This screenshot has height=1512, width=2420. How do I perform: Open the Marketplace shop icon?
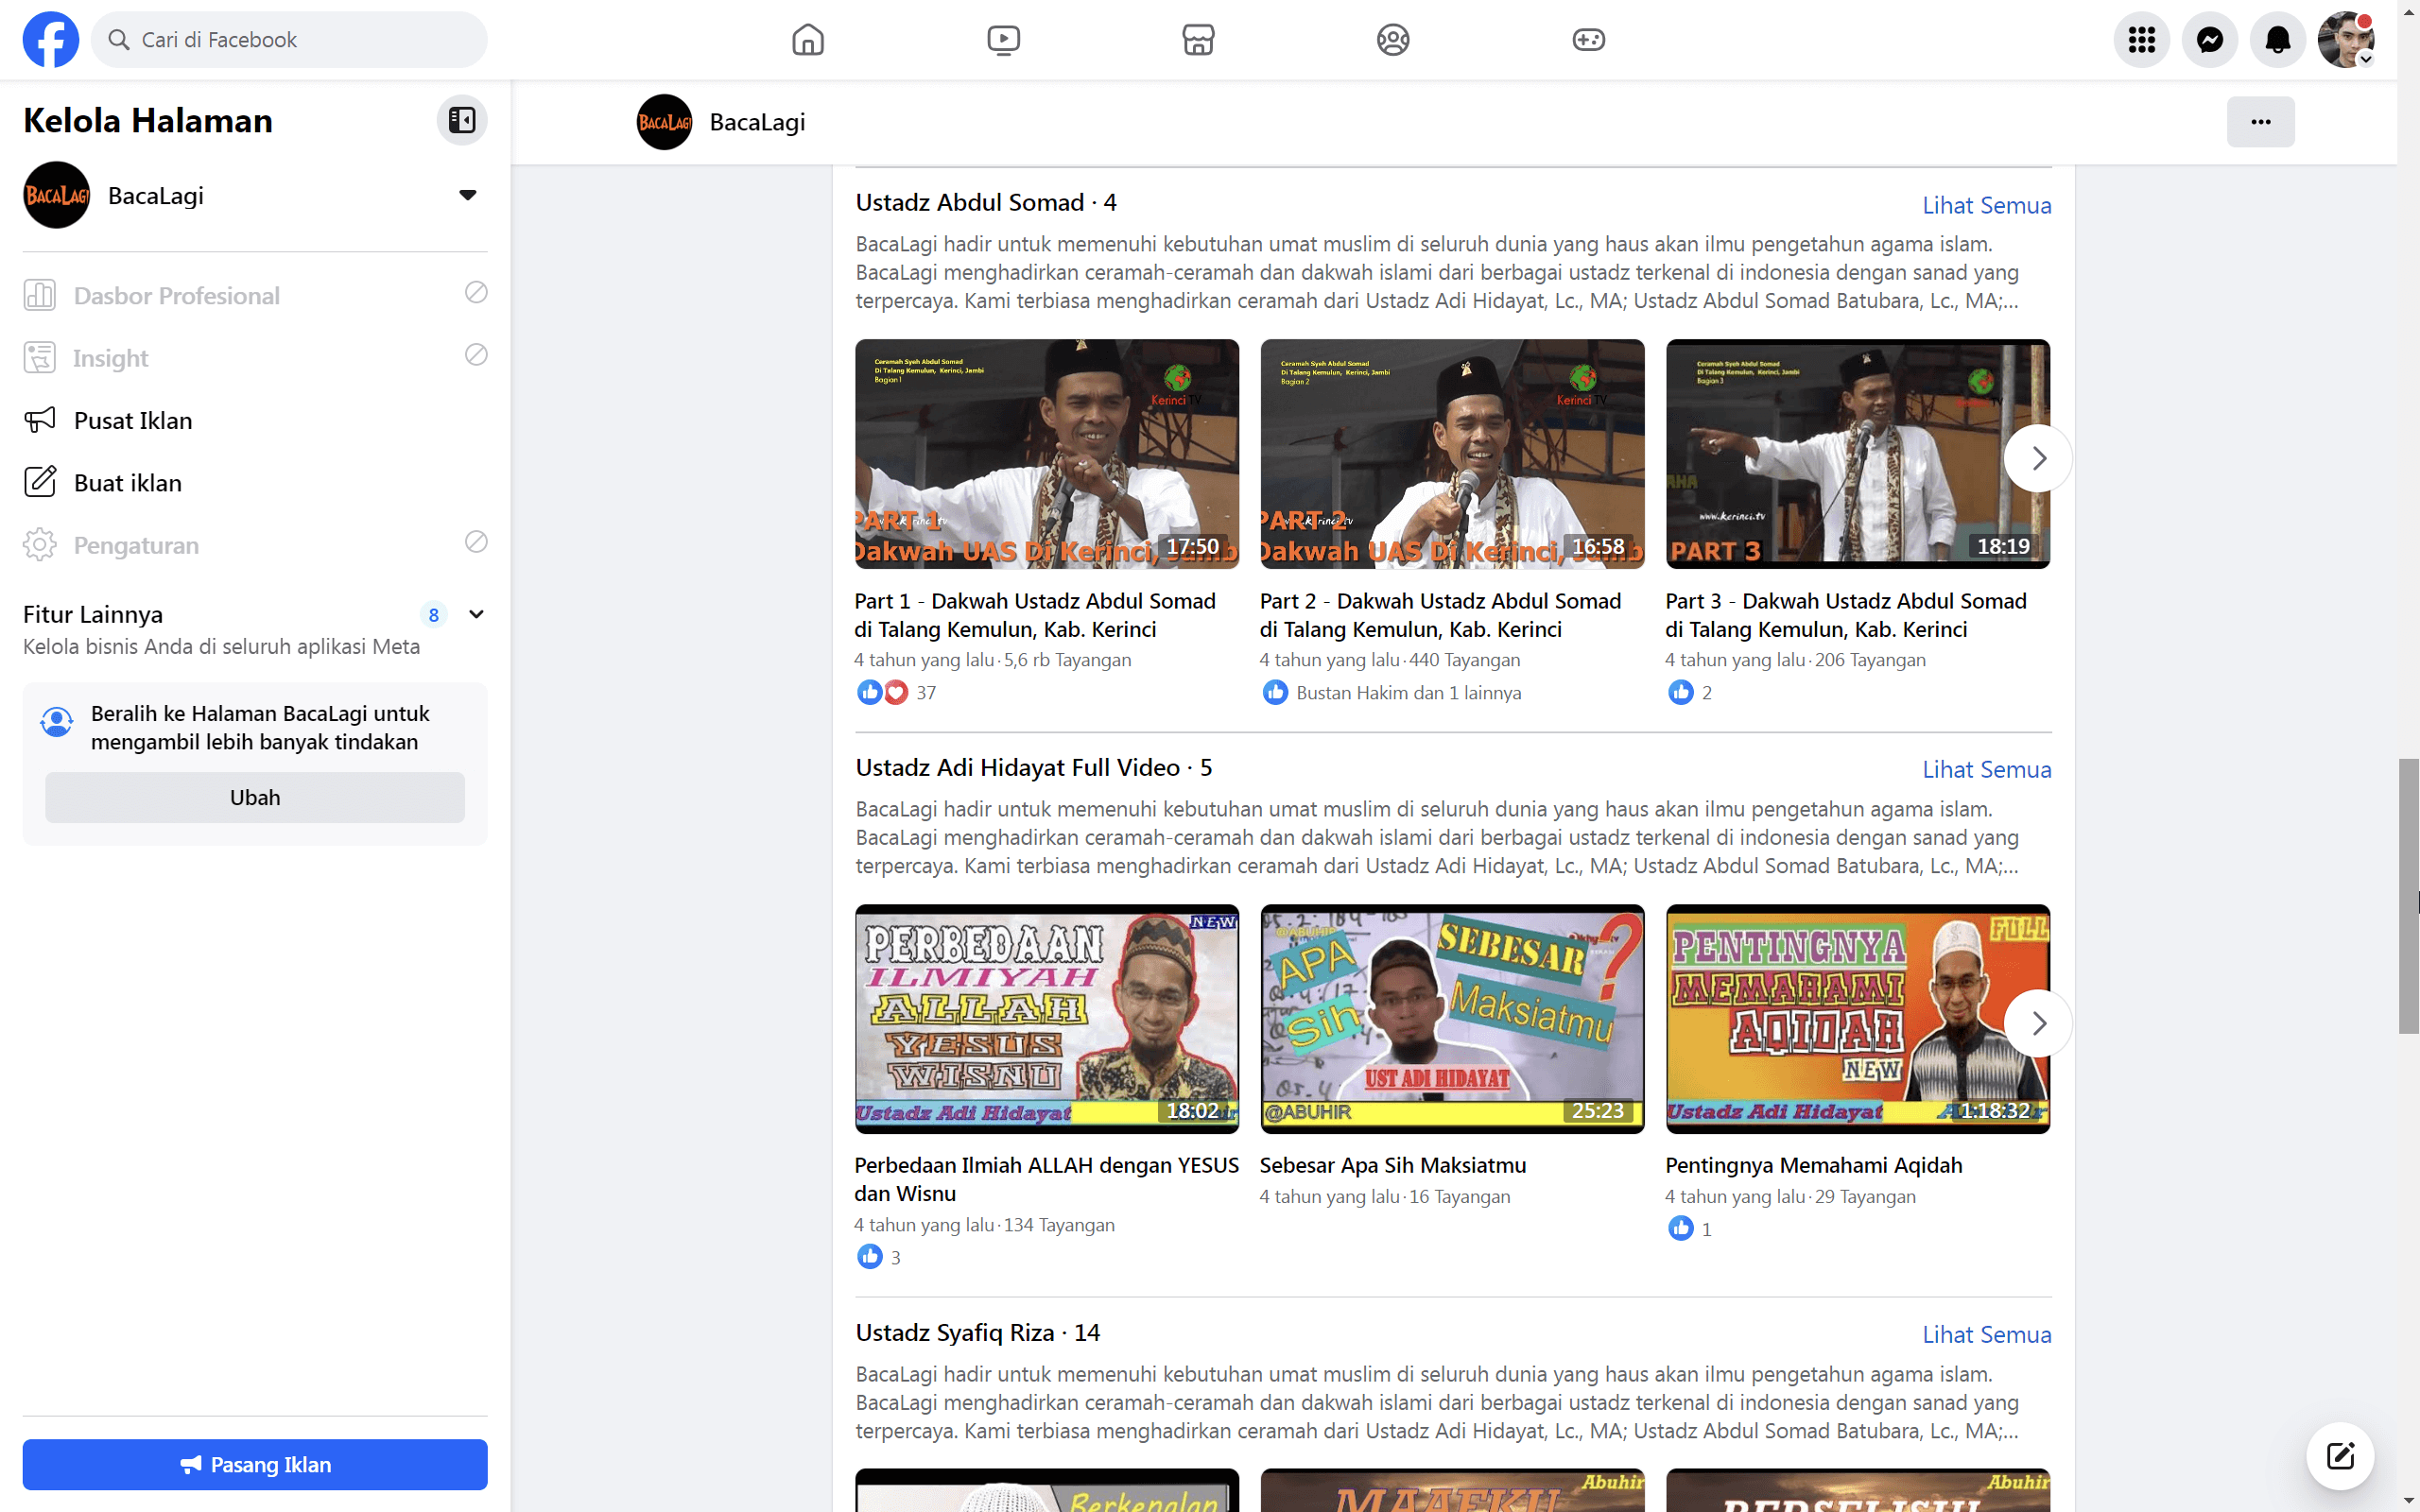click(1197, 40)
